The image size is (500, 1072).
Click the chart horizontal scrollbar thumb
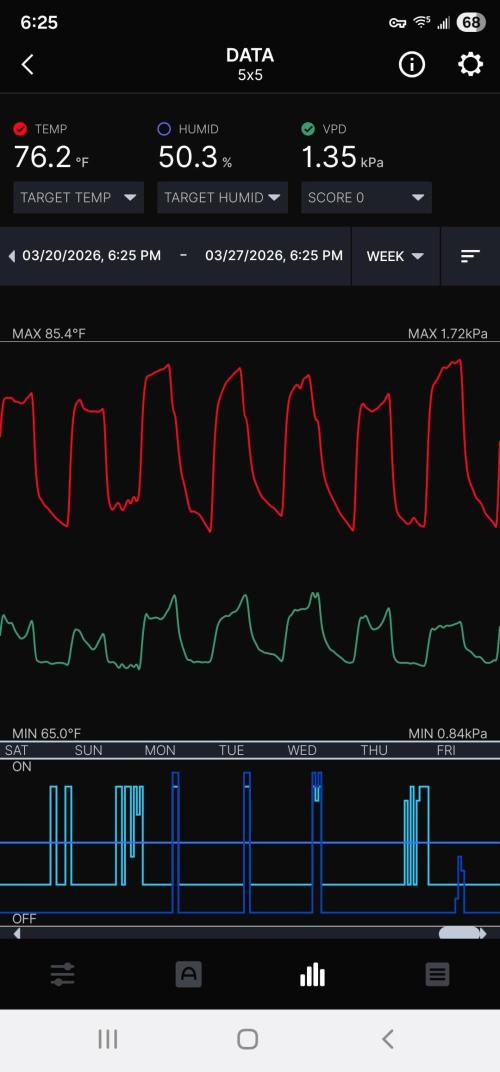(458, 933)
